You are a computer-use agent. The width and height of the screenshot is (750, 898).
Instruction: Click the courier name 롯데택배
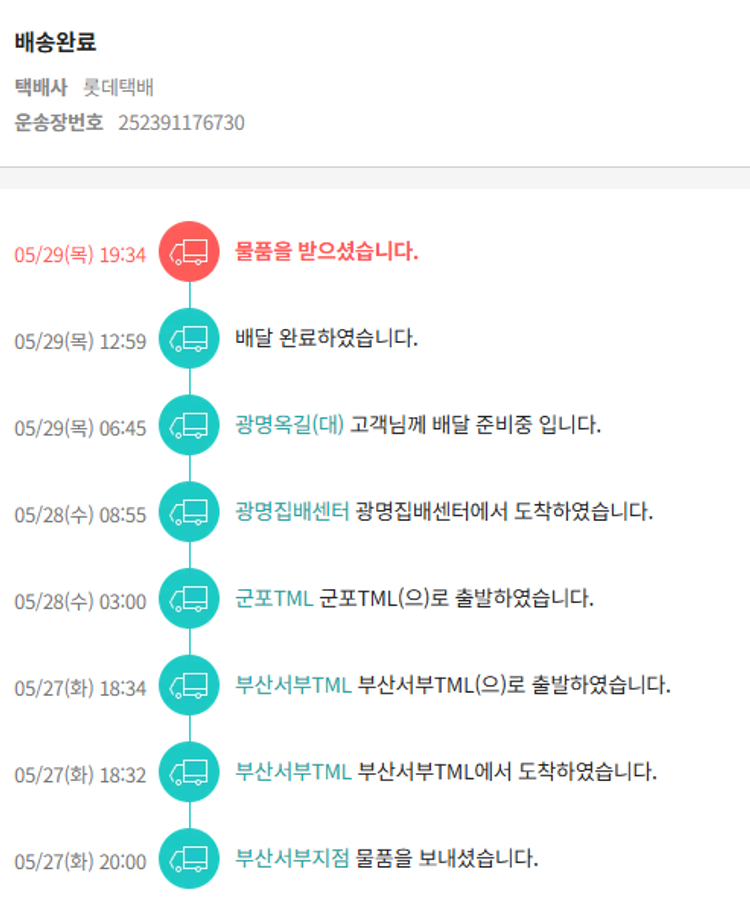coord(118,87)
